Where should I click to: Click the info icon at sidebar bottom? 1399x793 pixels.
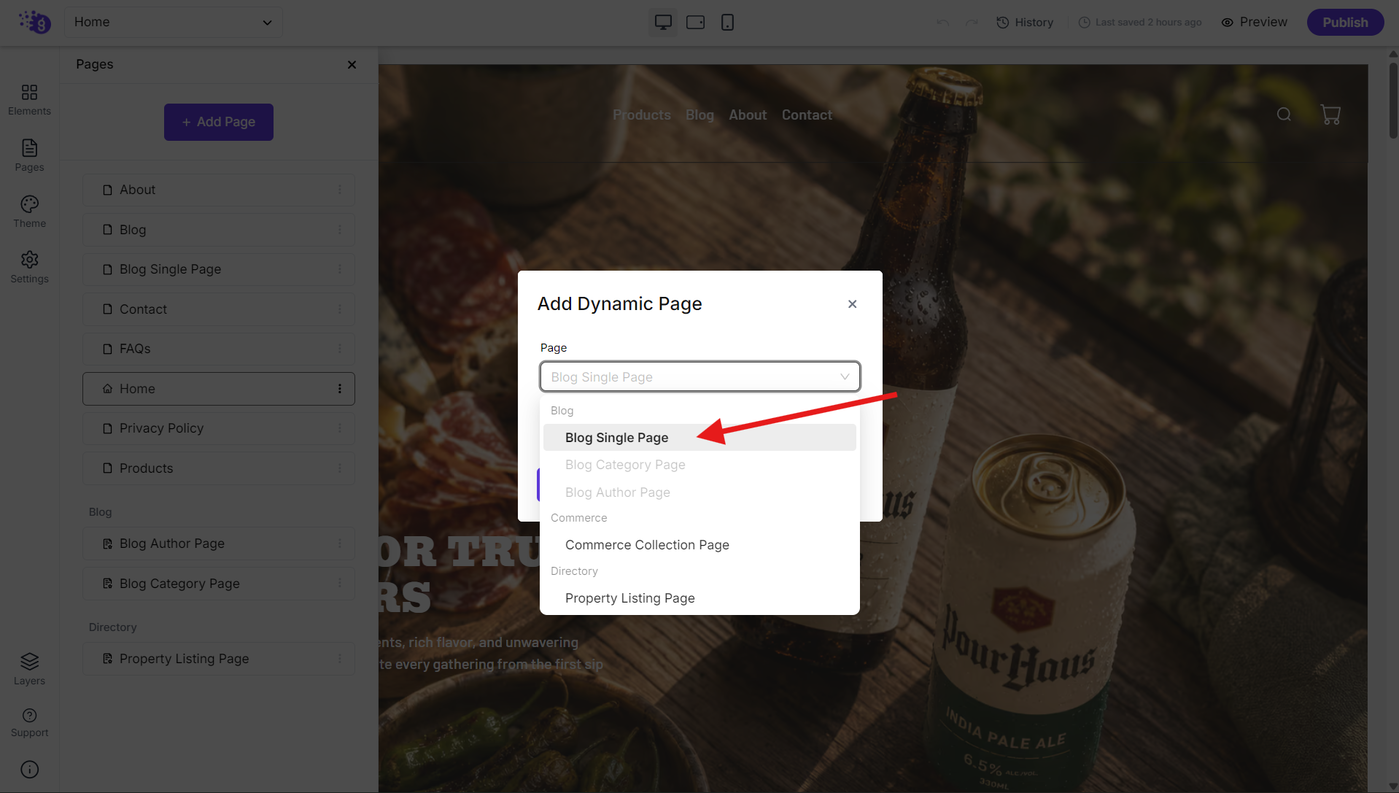coord(29,770)
